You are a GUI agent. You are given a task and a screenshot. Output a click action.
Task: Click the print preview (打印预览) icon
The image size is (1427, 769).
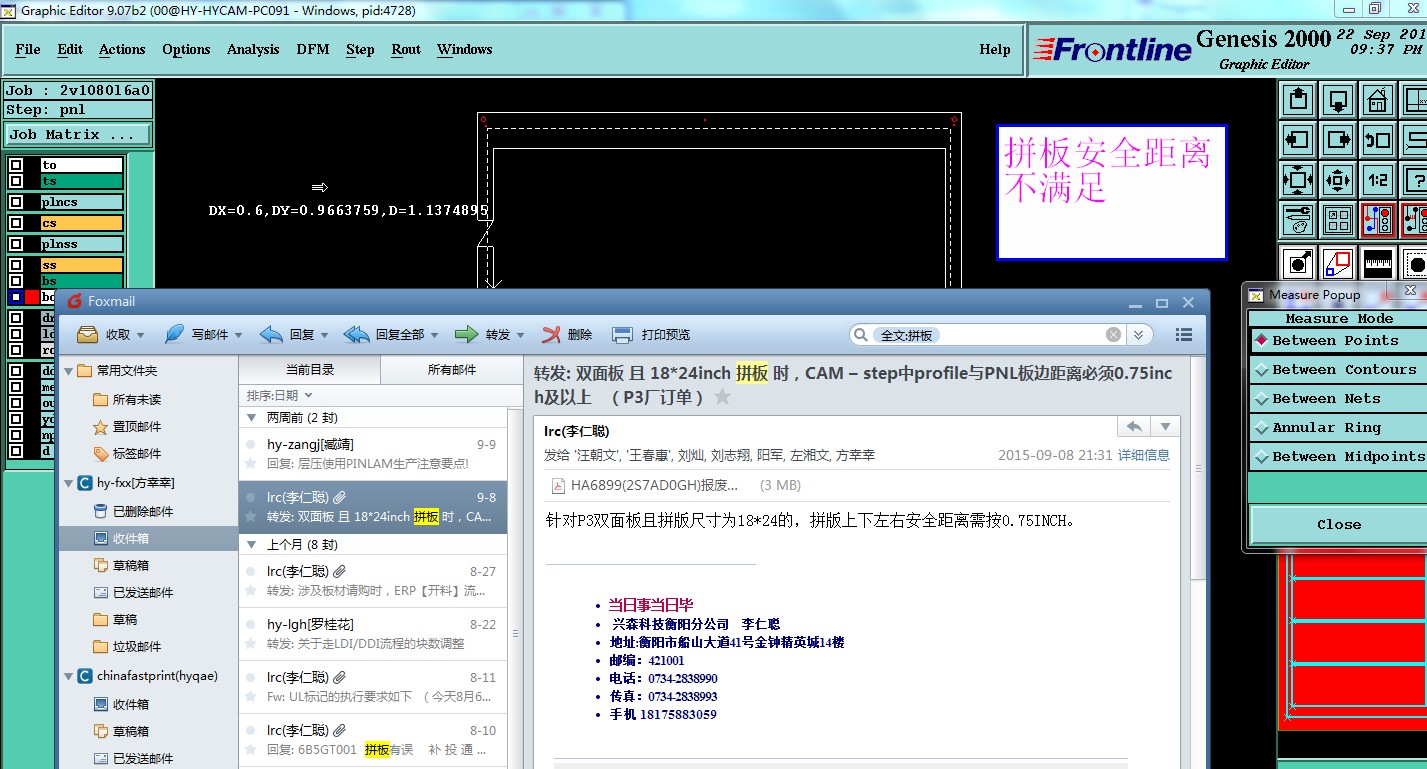[622, 335]
